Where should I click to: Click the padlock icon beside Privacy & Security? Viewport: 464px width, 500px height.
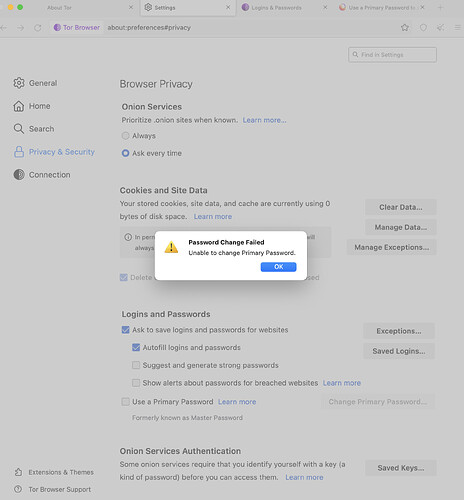click(19, 152)
